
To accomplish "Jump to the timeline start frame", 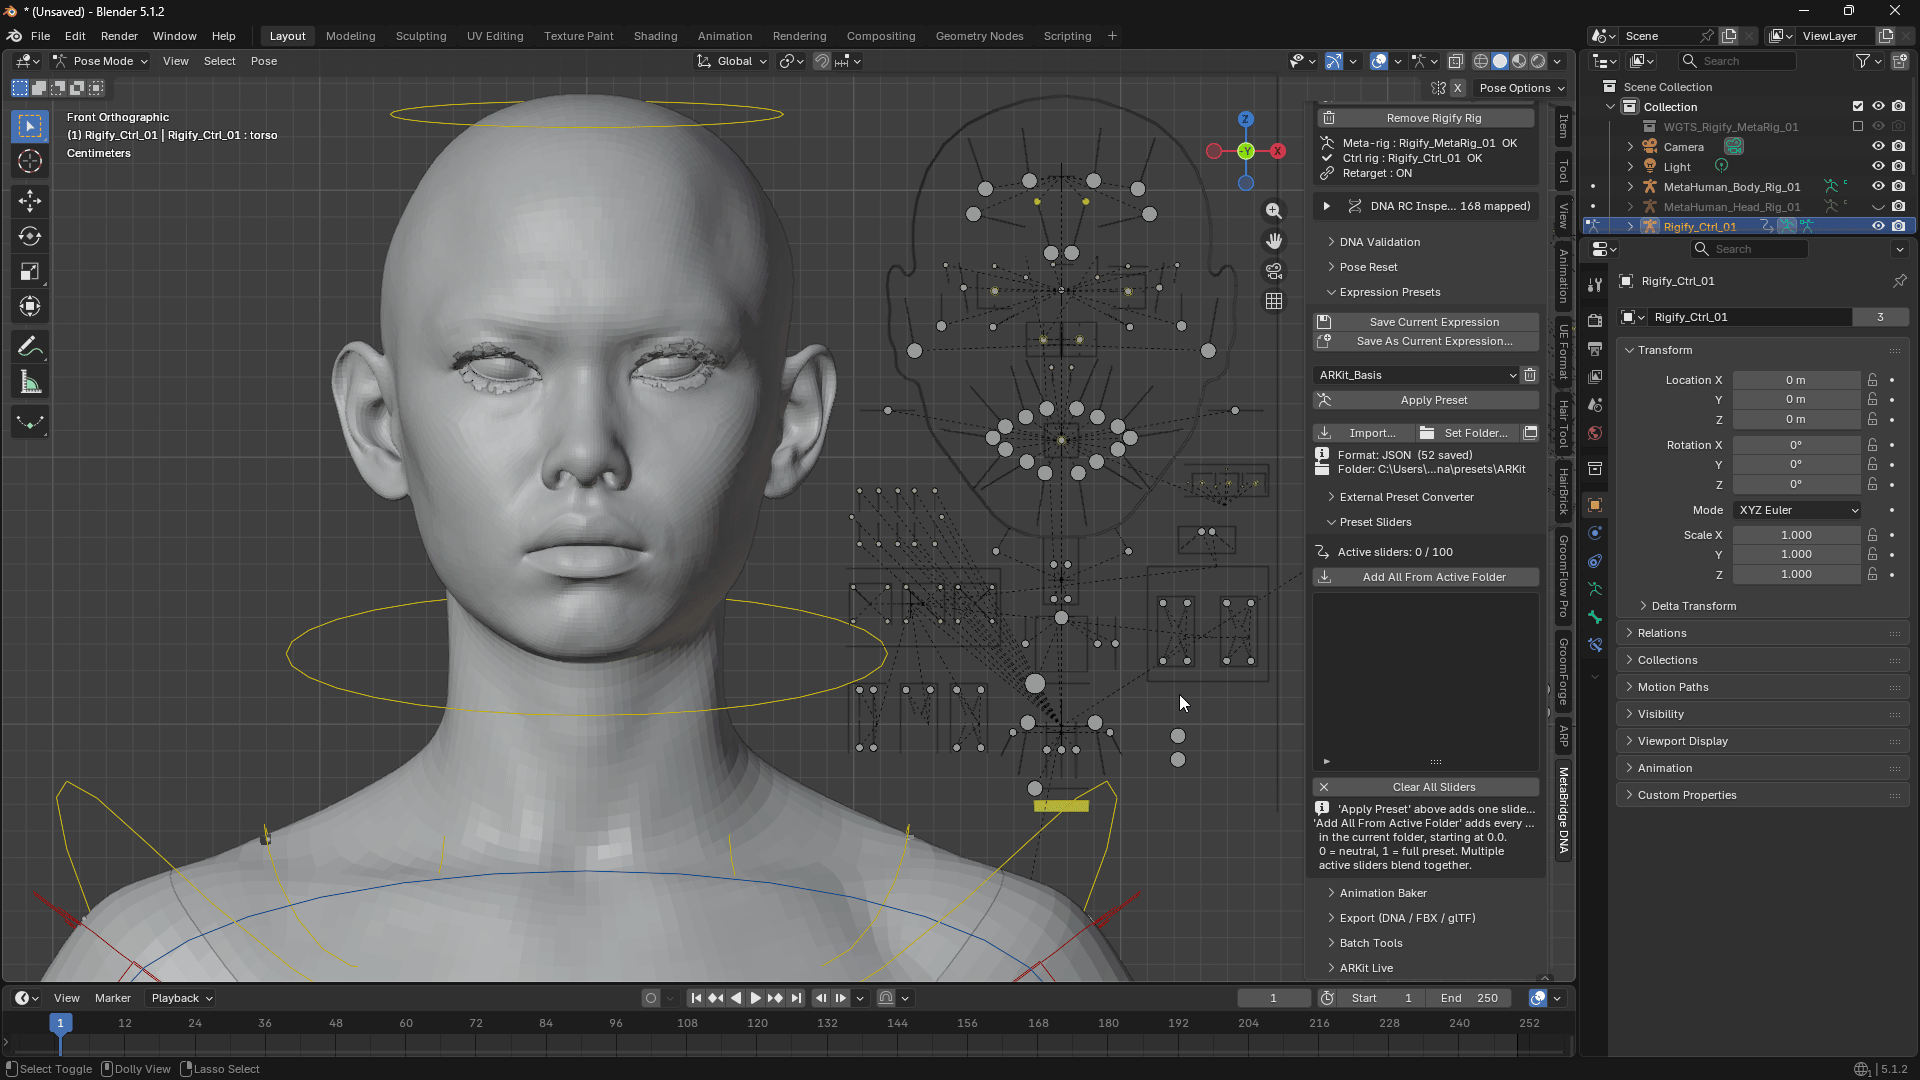I will [x=696, y=998].
